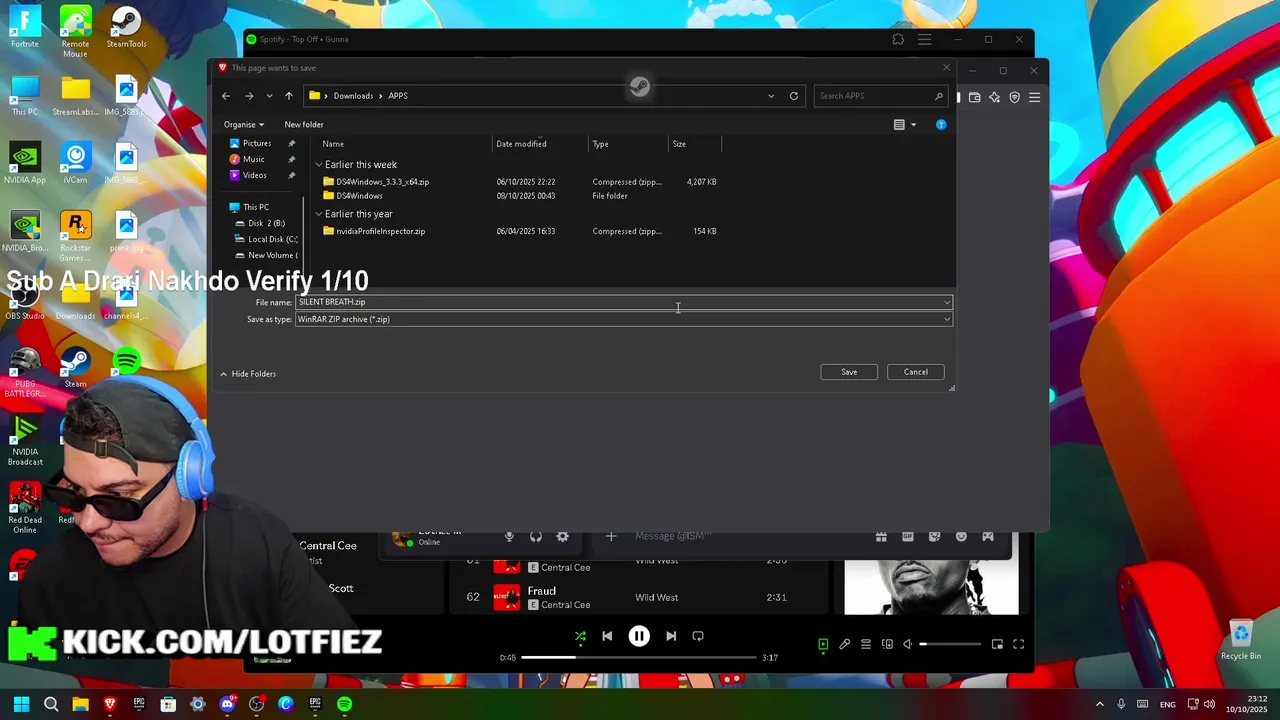Go up one folder level
The width and height of the screenshot is (1280, 720).
(x=289, y=96)
